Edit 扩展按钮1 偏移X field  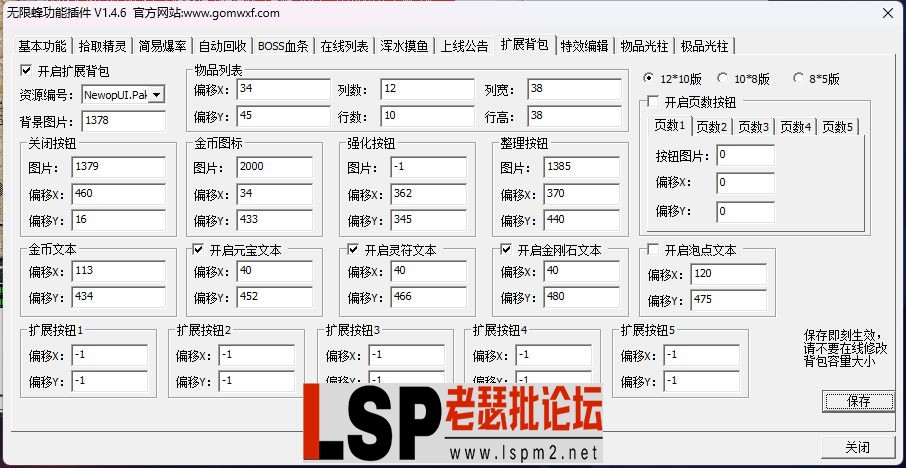point(110,355)
